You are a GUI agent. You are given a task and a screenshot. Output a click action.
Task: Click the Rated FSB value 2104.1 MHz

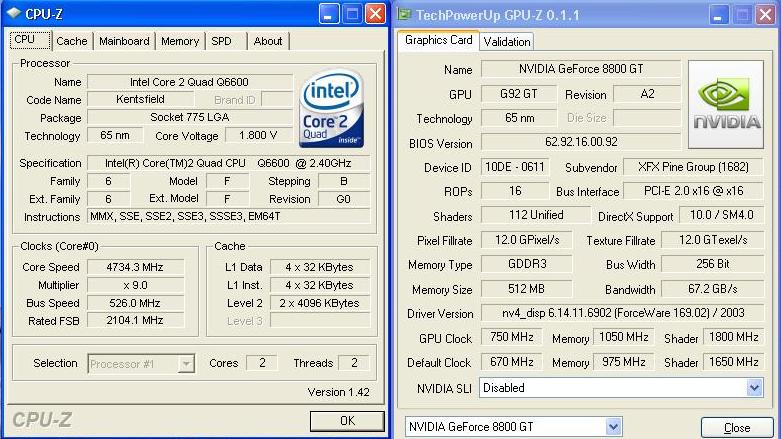click(x=135, y=320)
